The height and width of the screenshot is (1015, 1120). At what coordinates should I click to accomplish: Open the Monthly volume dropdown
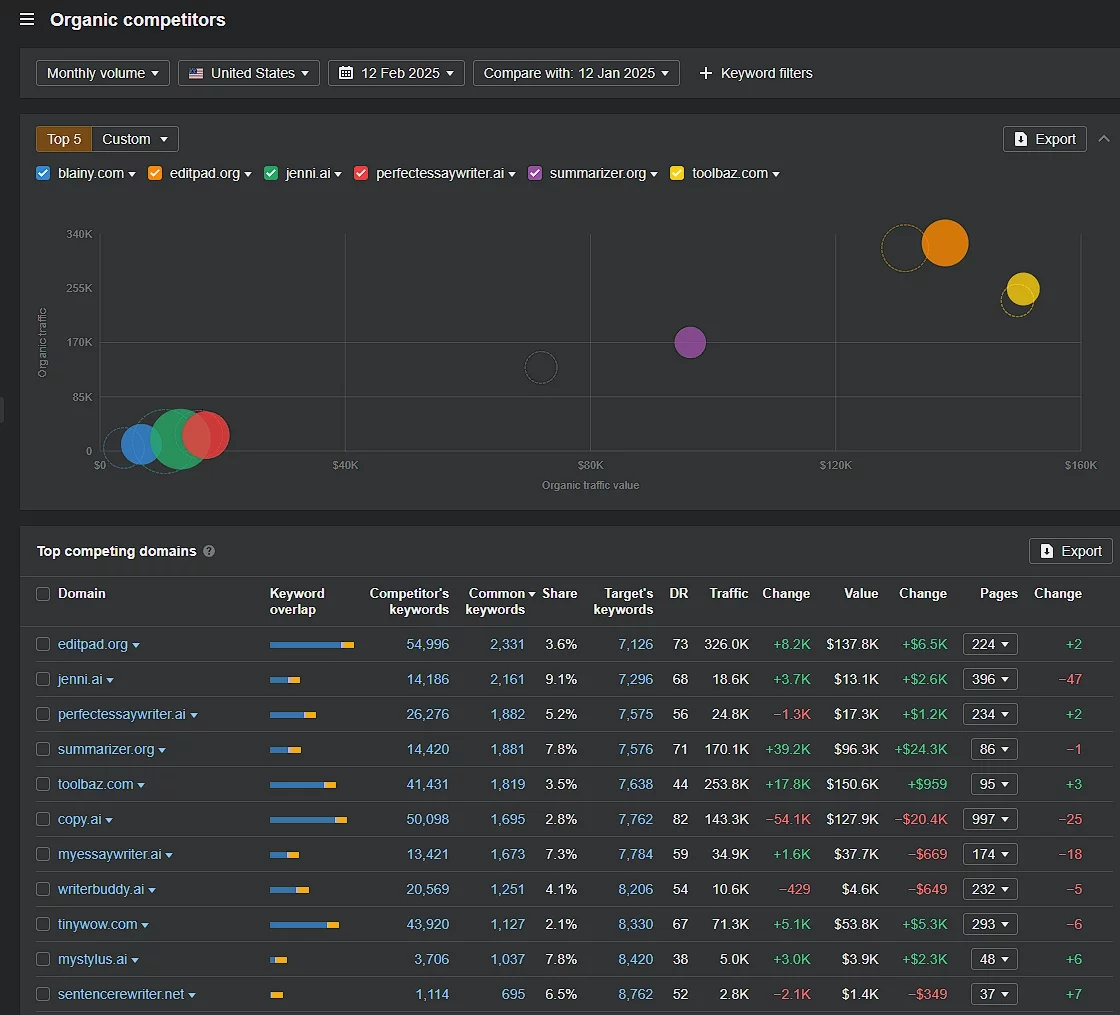pos(102,73)
